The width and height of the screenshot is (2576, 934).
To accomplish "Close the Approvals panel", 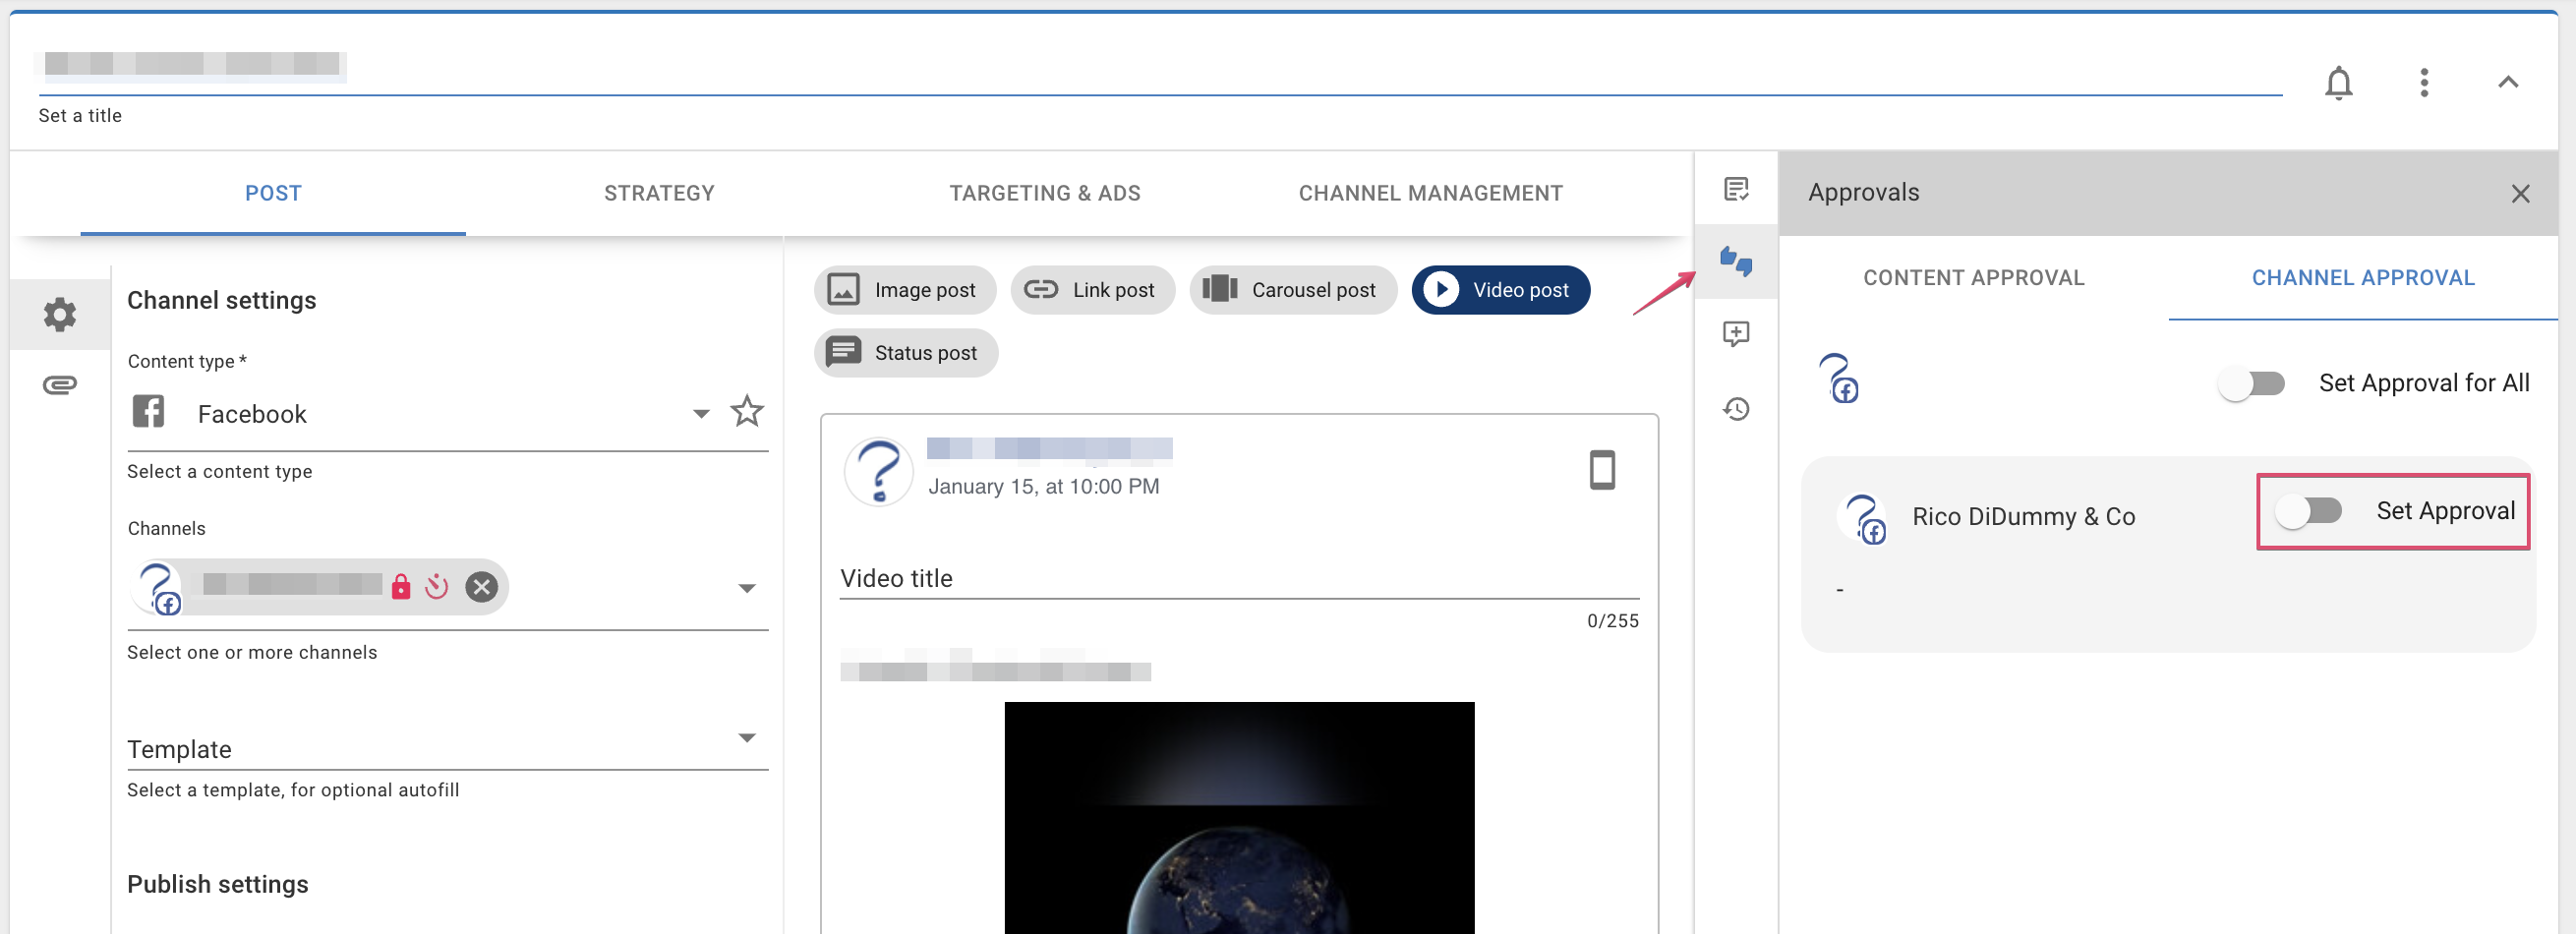I will pos(2520,194).
